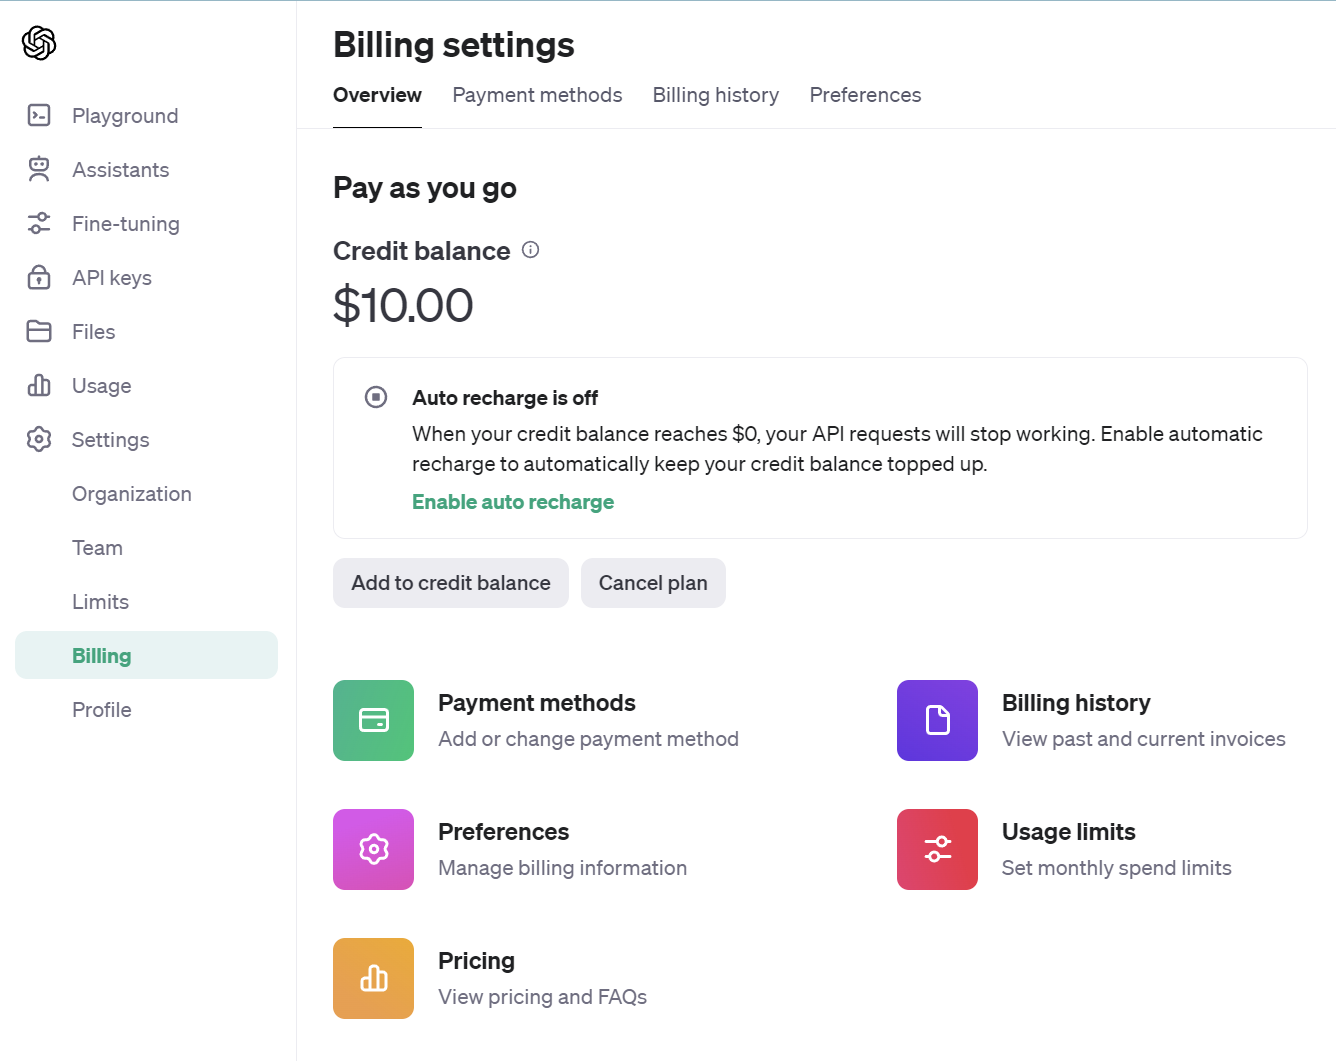The image size is (1336, 1061).
Task: Click the OpenAI logo icon
Action: point(39,43)
